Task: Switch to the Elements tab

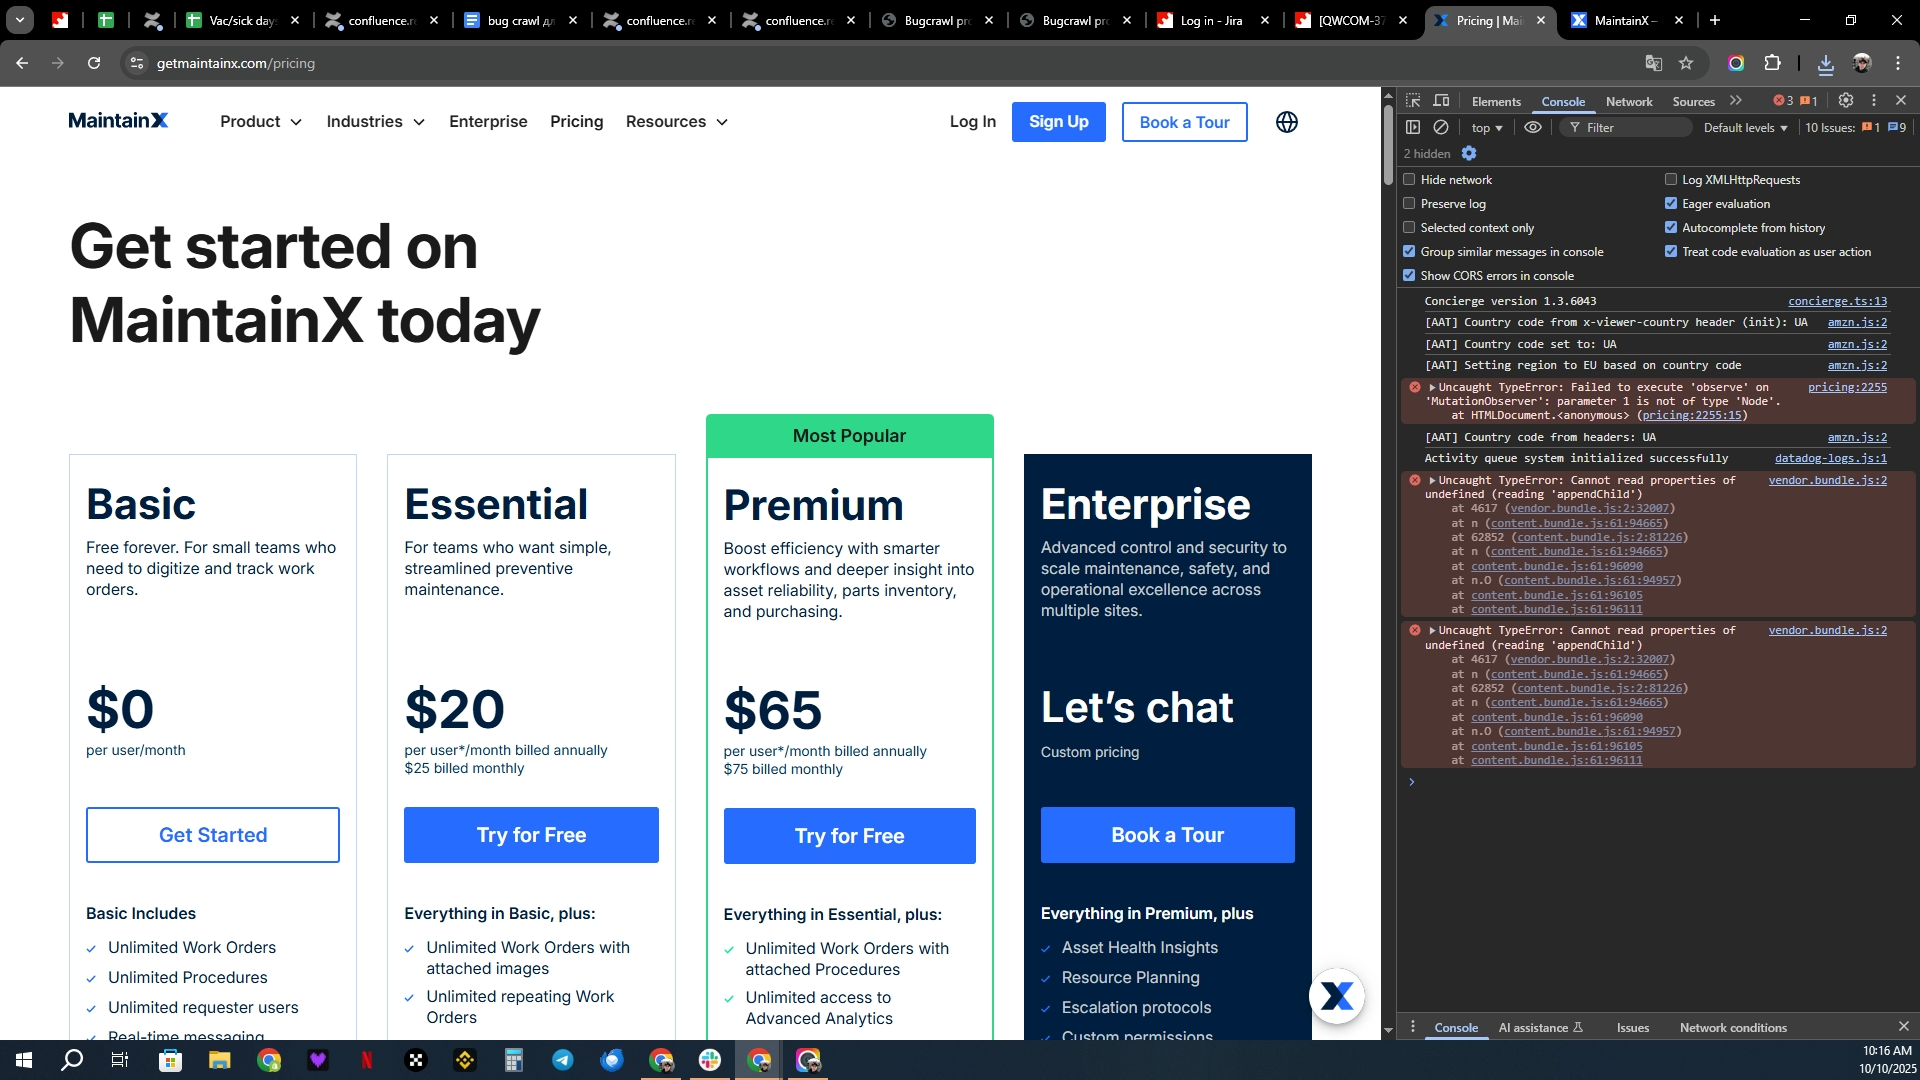Action: coord(1496,102)
